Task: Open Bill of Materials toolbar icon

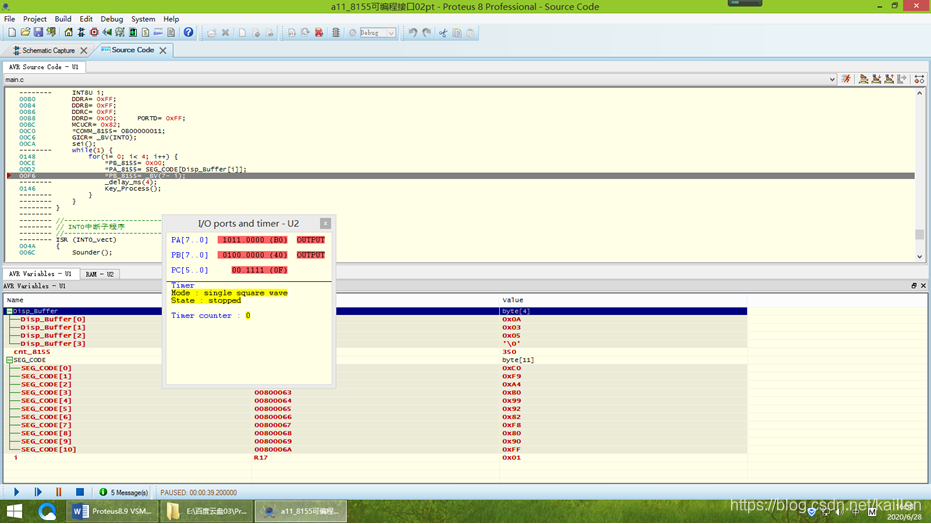Action: tap(145, 33)
